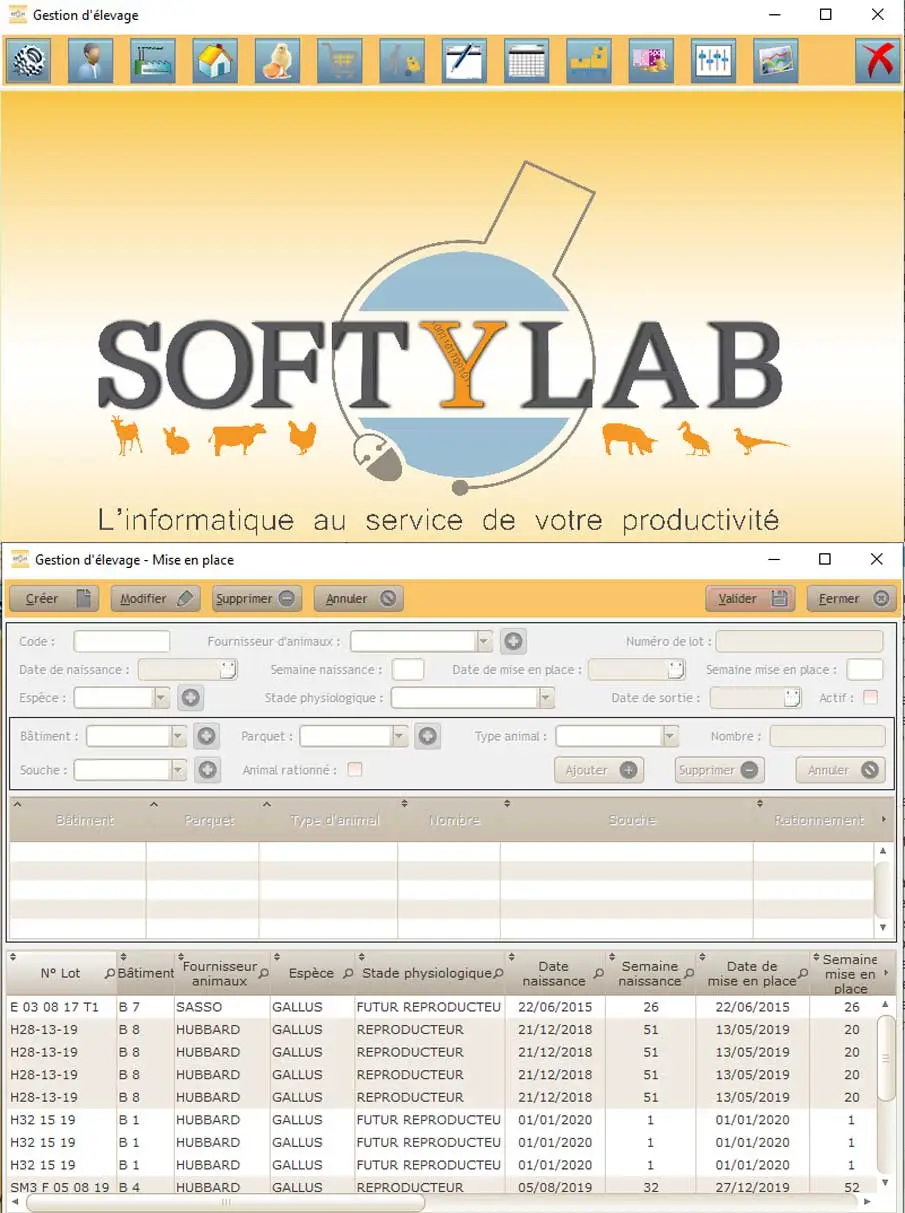Image resolution: width=905 pixels, height=1213 pixels.
Task: Click the plus icon beside the Espèce field
Action: point(190,698)
